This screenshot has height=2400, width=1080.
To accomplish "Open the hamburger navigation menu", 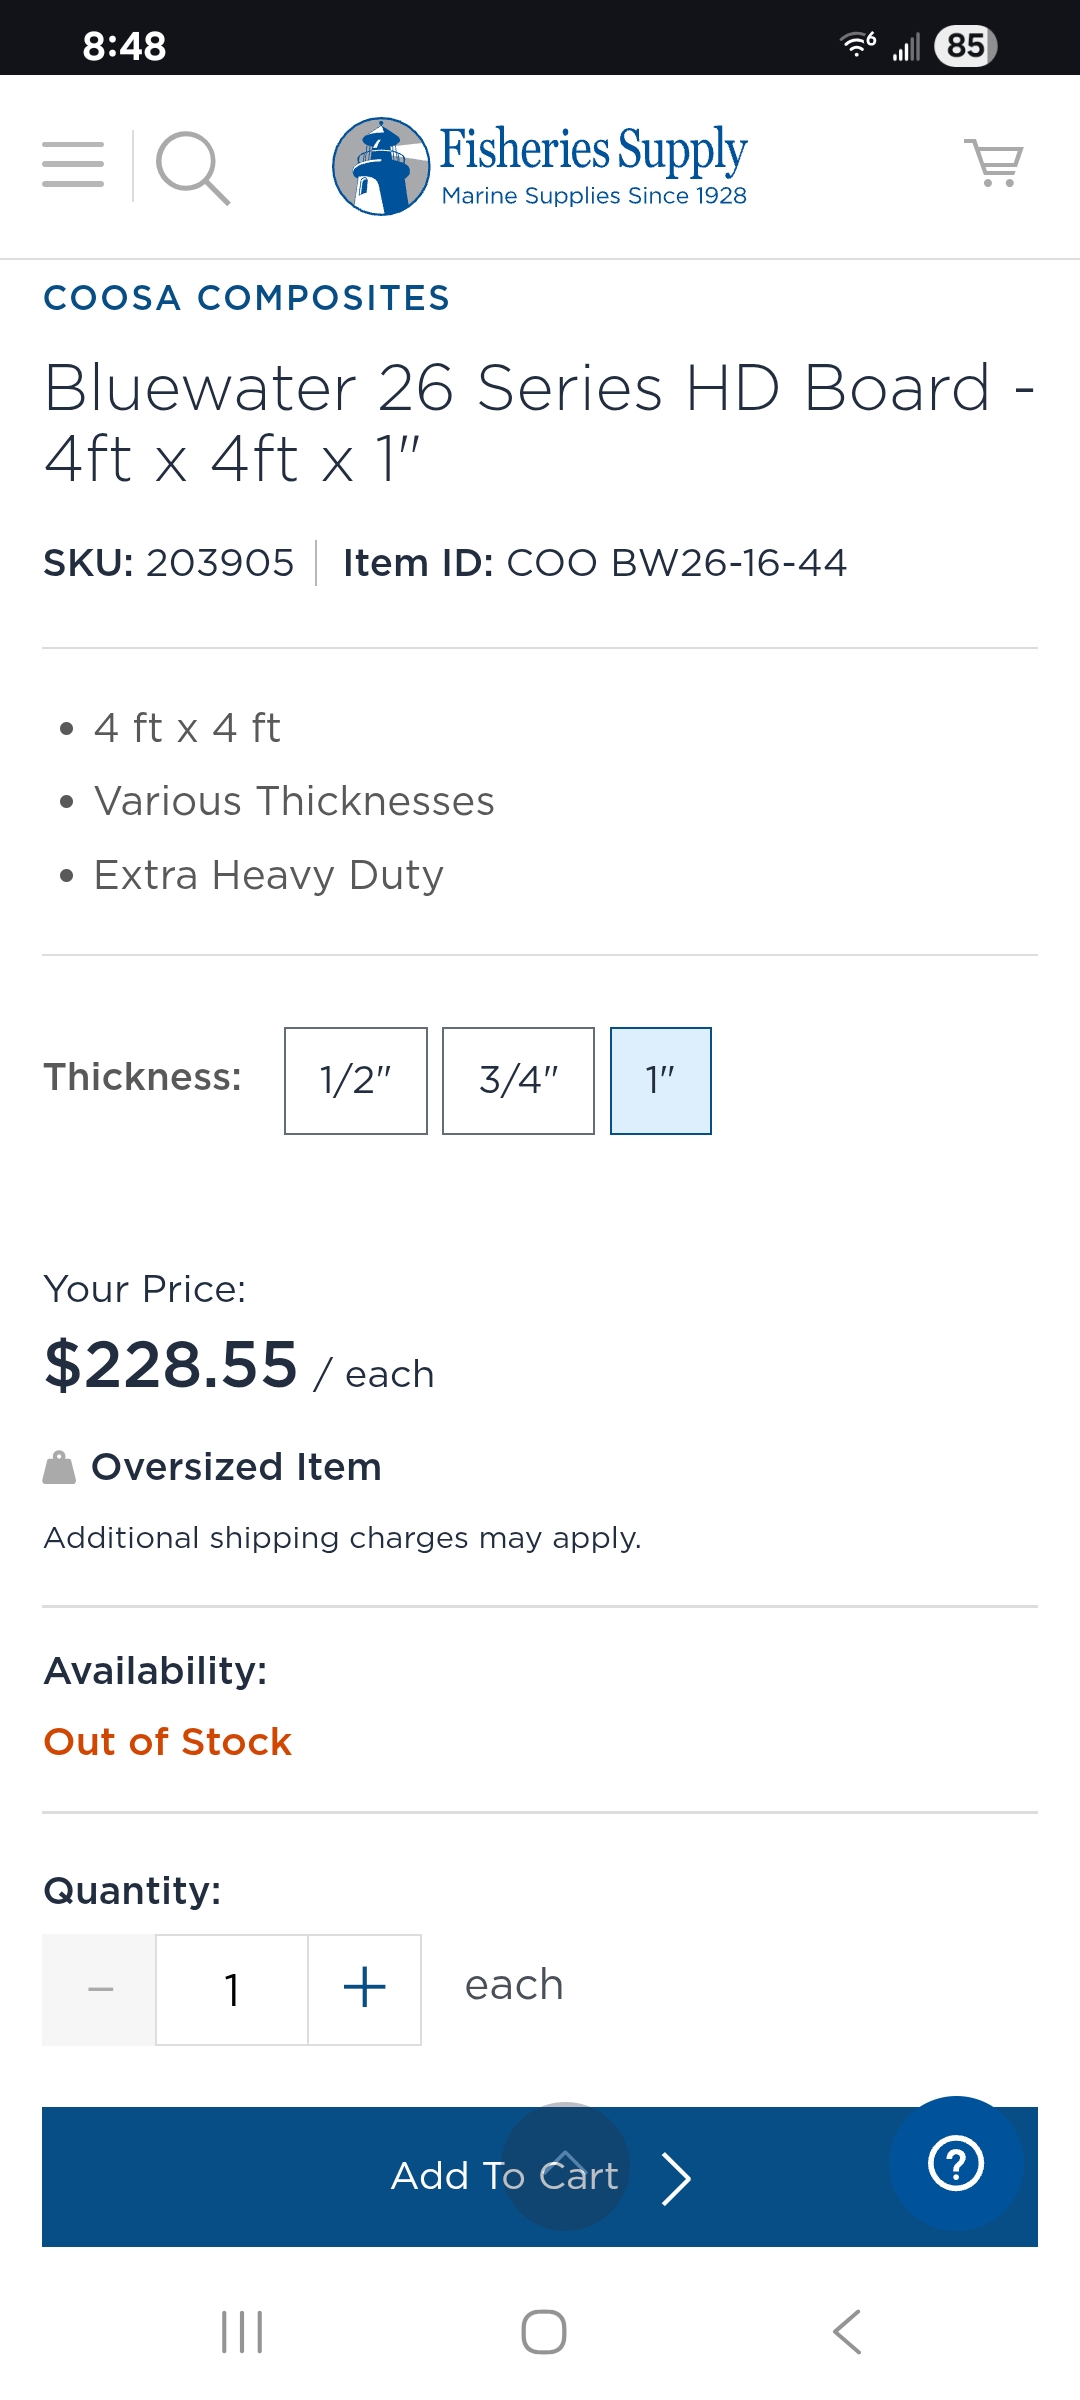I will (73, 165).
